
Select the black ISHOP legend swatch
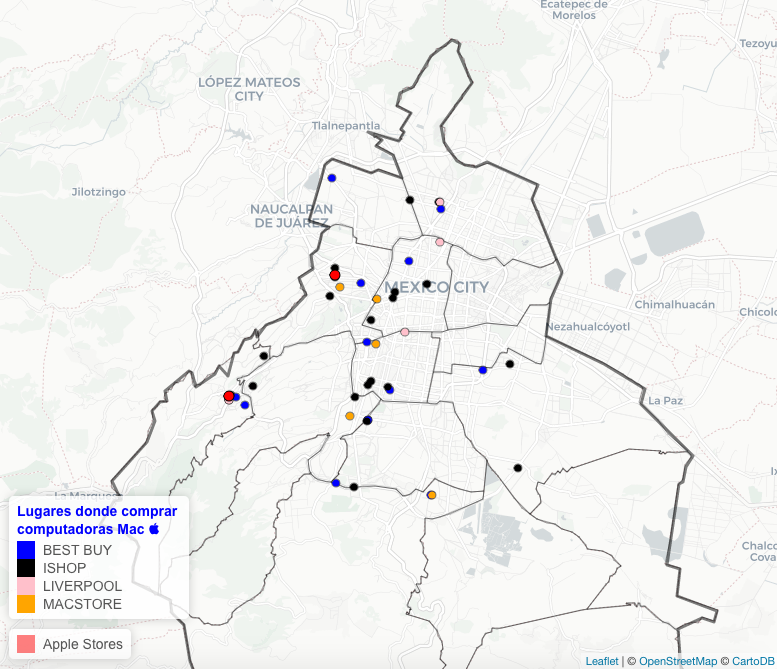pyautogui.click(x=26, y=568)
